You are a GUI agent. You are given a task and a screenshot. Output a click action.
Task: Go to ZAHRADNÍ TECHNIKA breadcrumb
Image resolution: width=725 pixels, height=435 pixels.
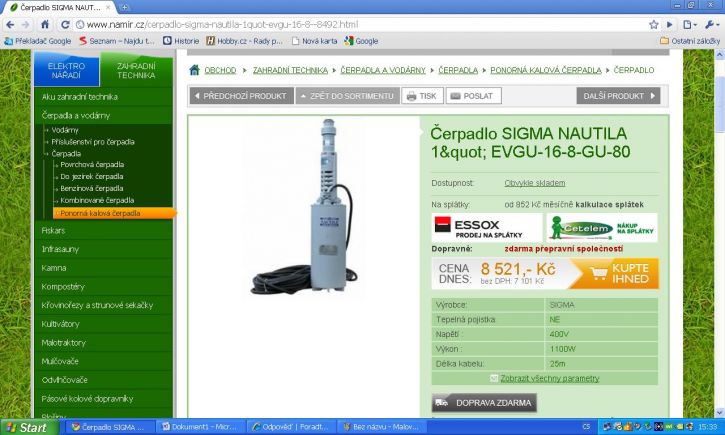click(x=290, y=70)
